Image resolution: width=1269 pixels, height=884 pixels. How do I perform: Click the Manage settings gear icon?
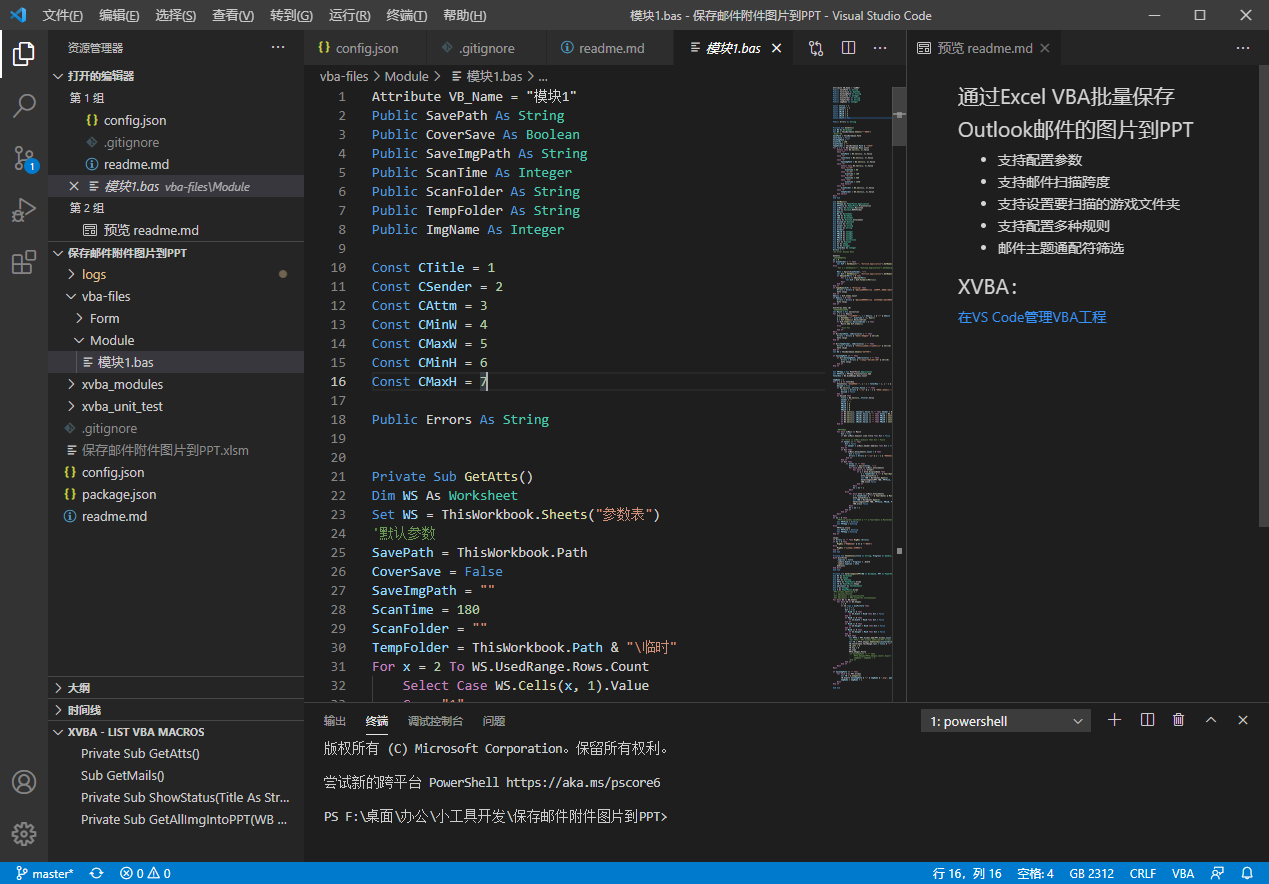24,833
